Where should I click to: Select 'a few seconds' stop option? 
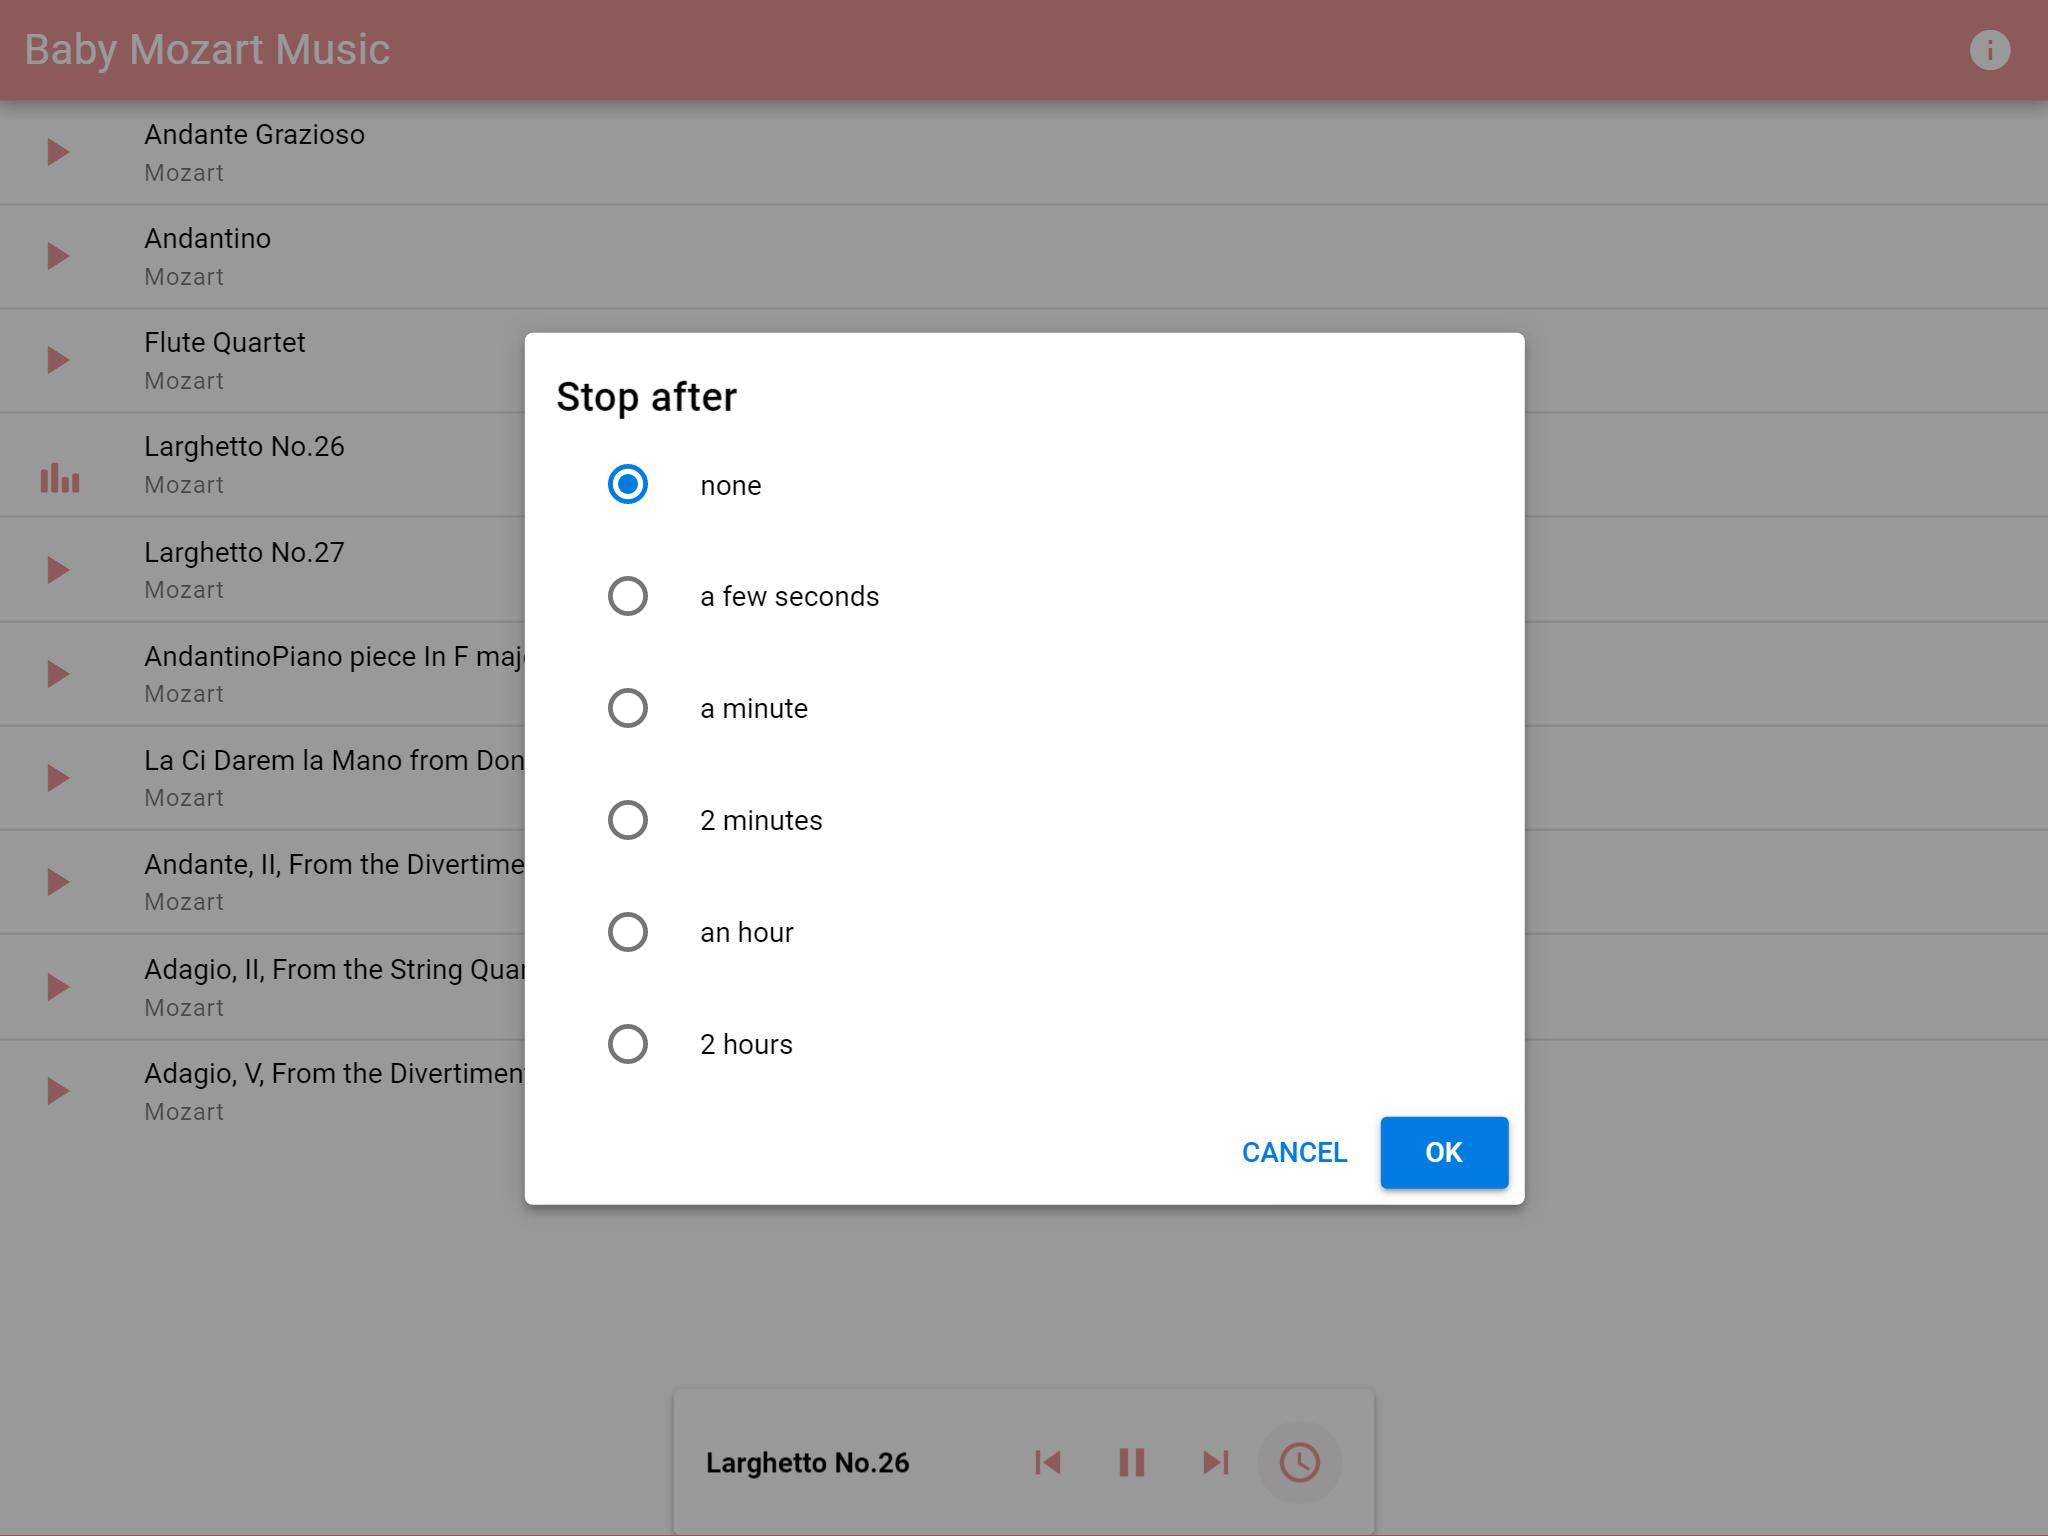click(628, 596)
